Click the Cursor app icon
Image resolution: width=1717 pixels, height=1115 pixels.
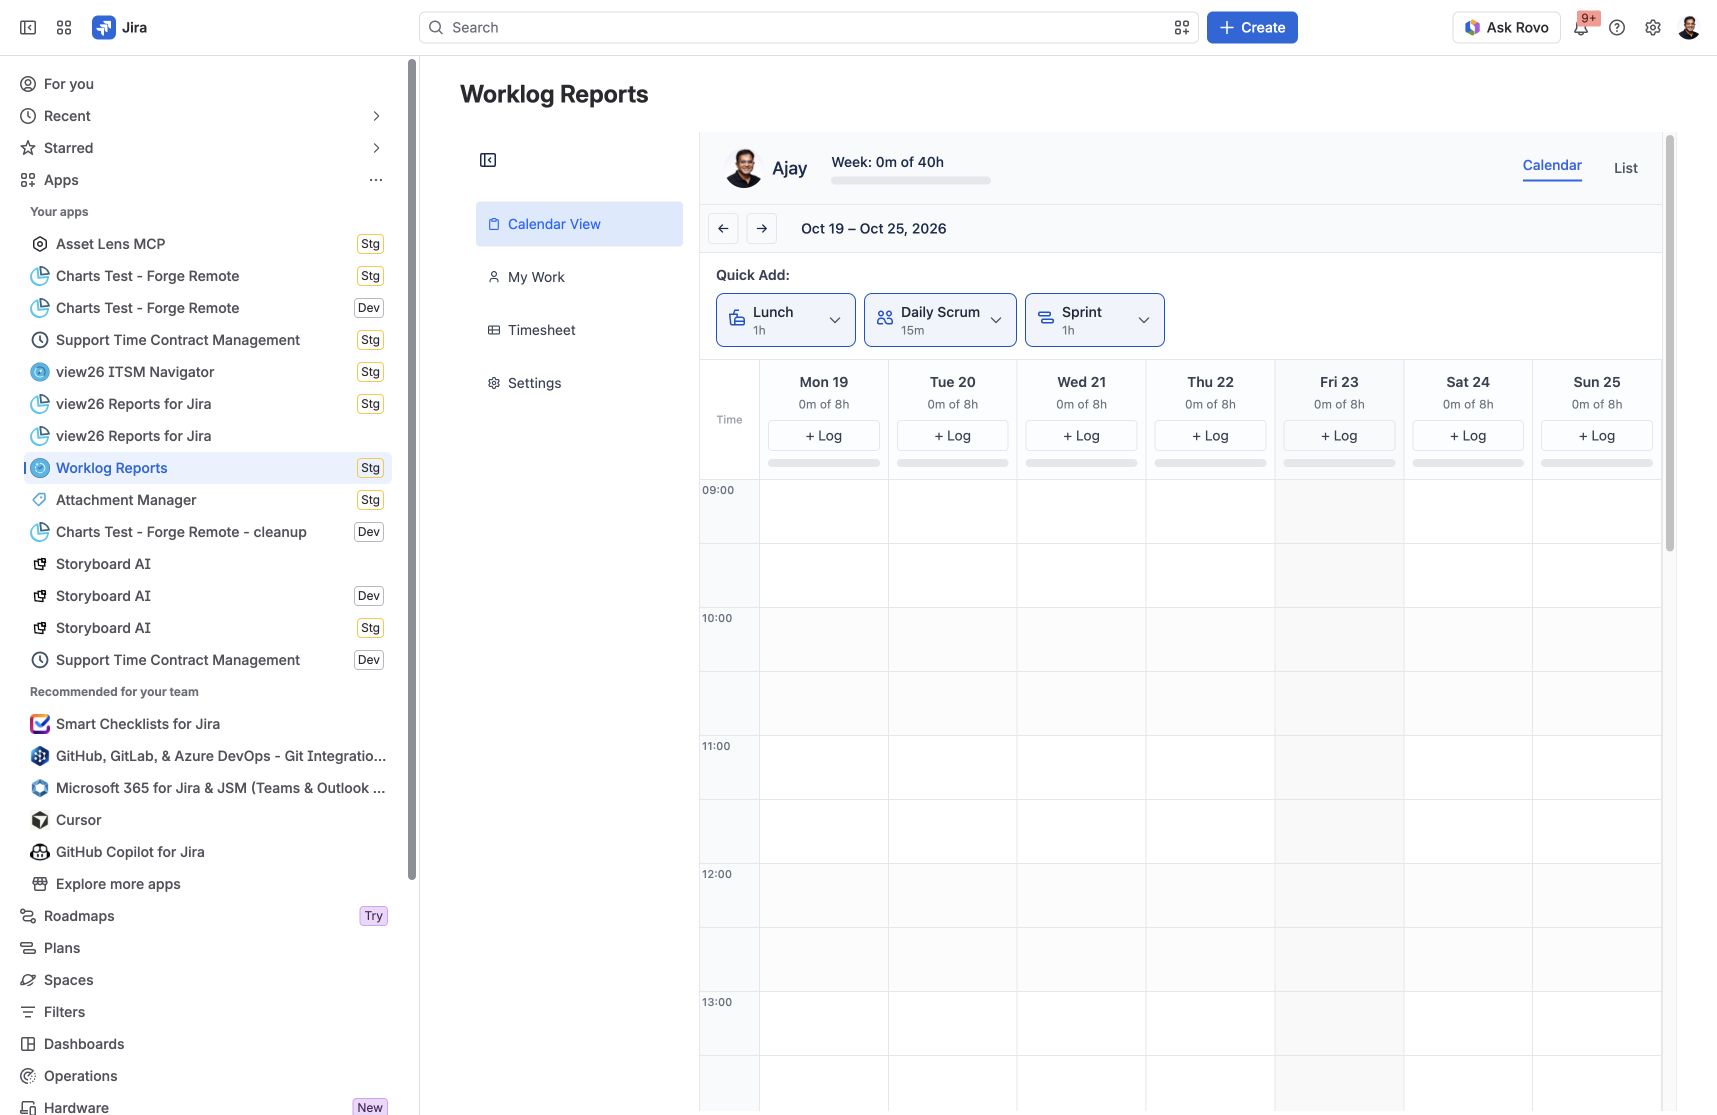click(40, 820)
